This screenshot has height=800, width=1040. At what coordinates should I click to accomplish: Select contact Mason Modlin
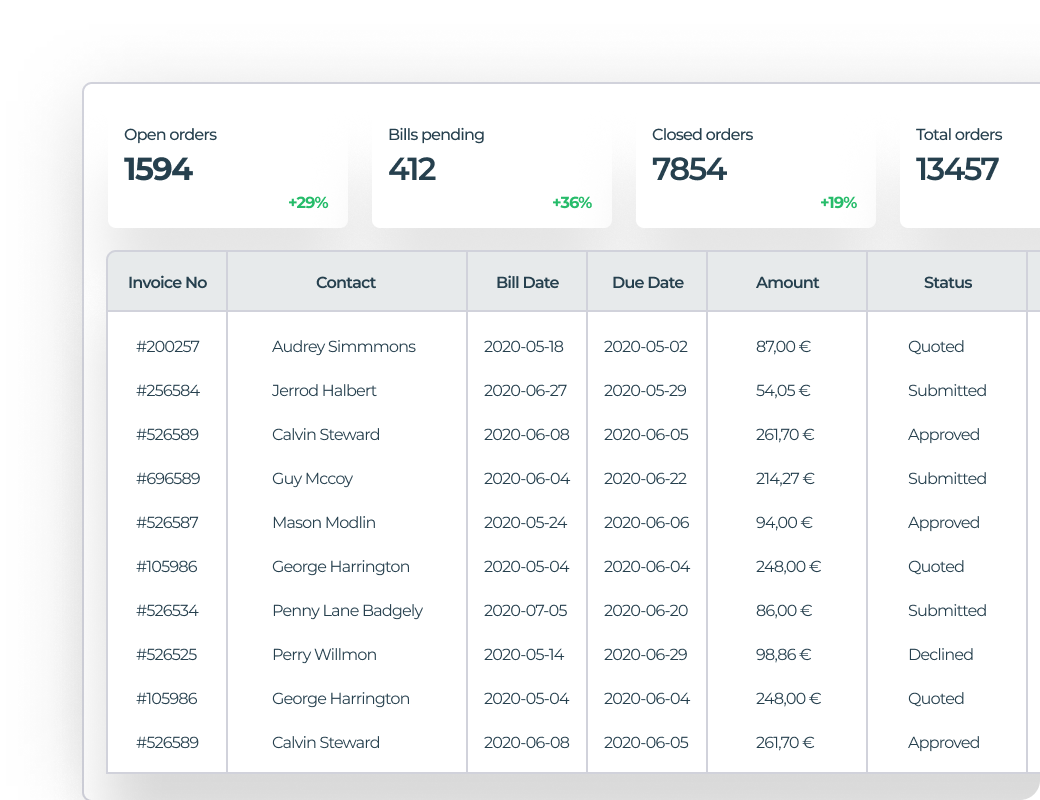pyautogui.click(x=324, y=522)
